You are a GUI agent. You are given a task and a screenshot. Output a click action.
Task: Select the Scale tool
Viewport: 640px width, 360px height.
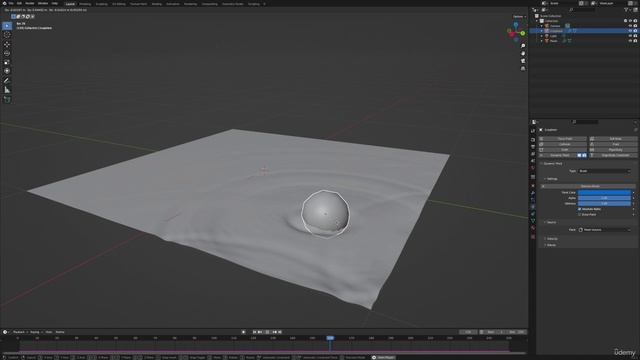click(7, 62)
